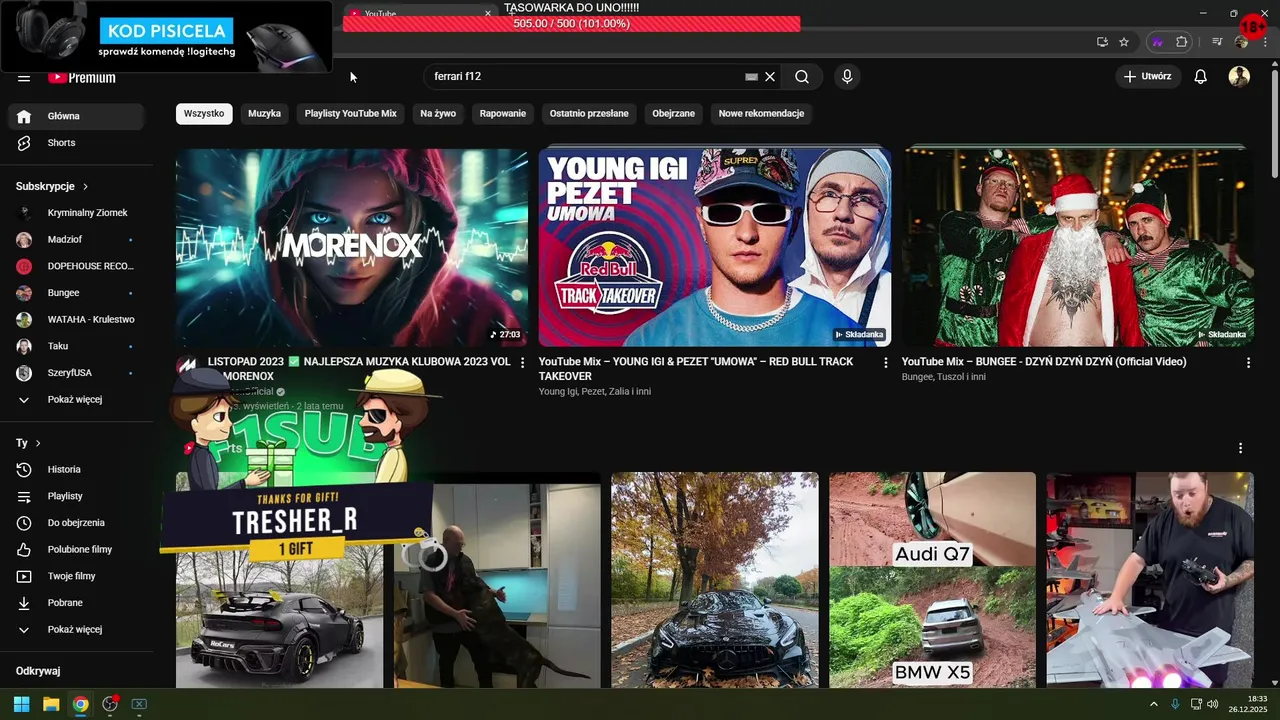
Task: Select the Ostatnio przesłane chip
Action: tap(589, 113)
